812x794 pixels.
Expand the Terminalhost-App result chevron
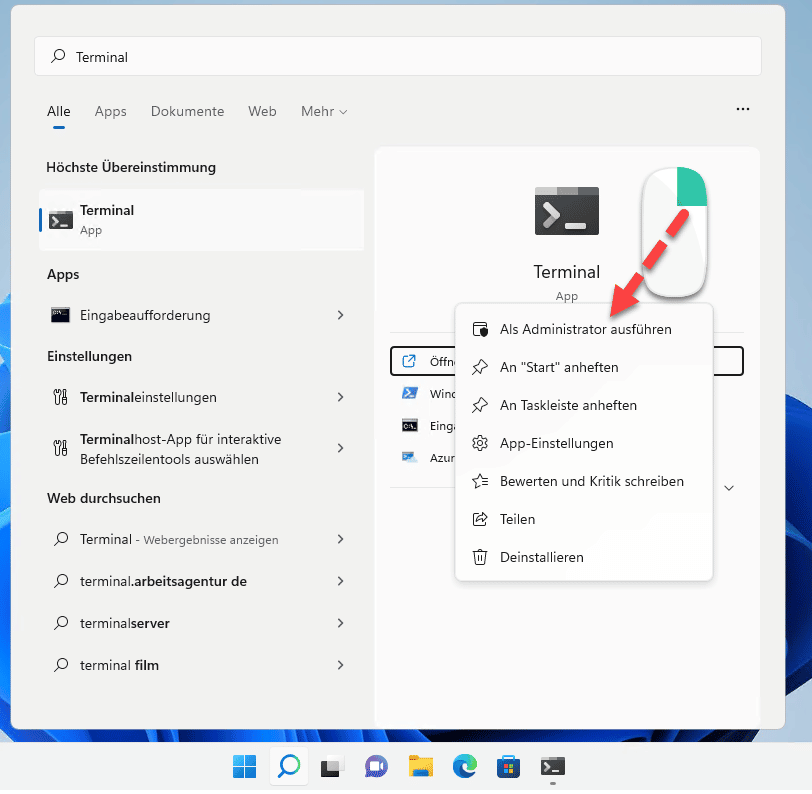pos(340,448)
